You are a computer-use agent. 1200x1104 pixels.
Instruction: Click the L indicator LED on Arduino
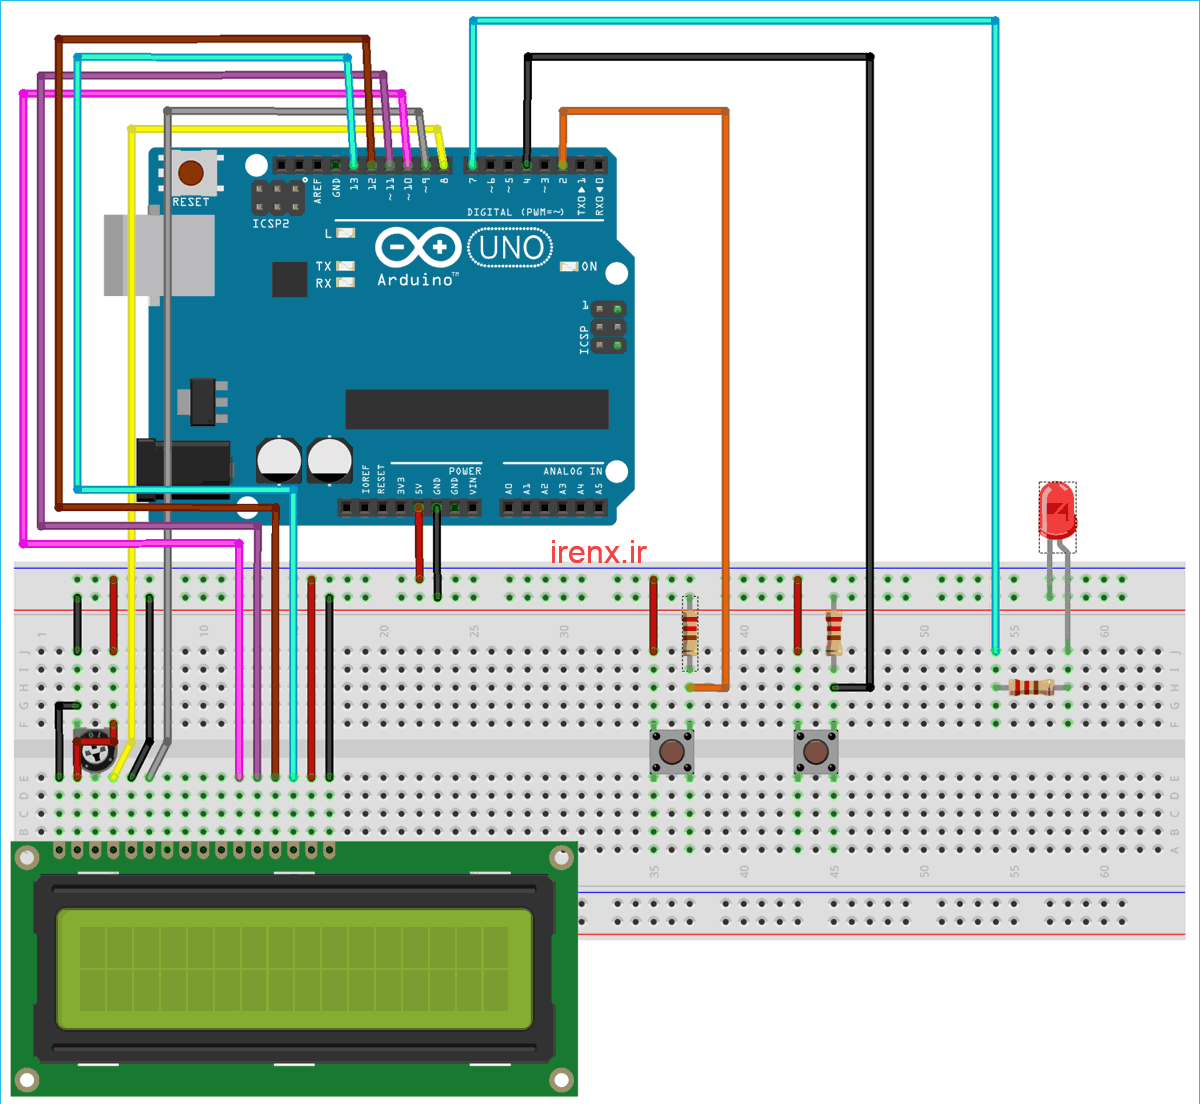coord(345,233)
